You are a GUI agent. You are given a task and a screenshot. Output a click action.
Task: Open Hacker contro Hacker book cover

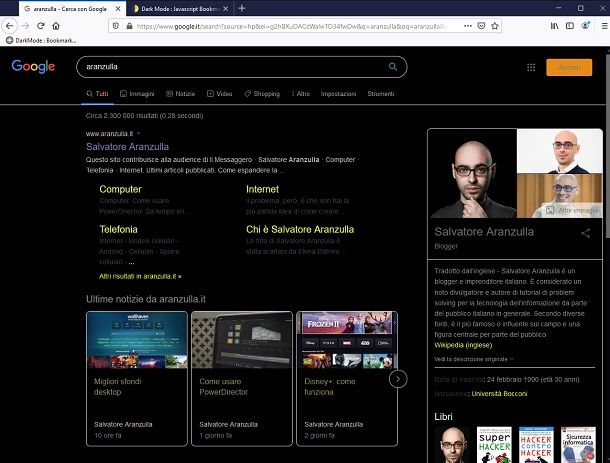click(x=536, y=445)
